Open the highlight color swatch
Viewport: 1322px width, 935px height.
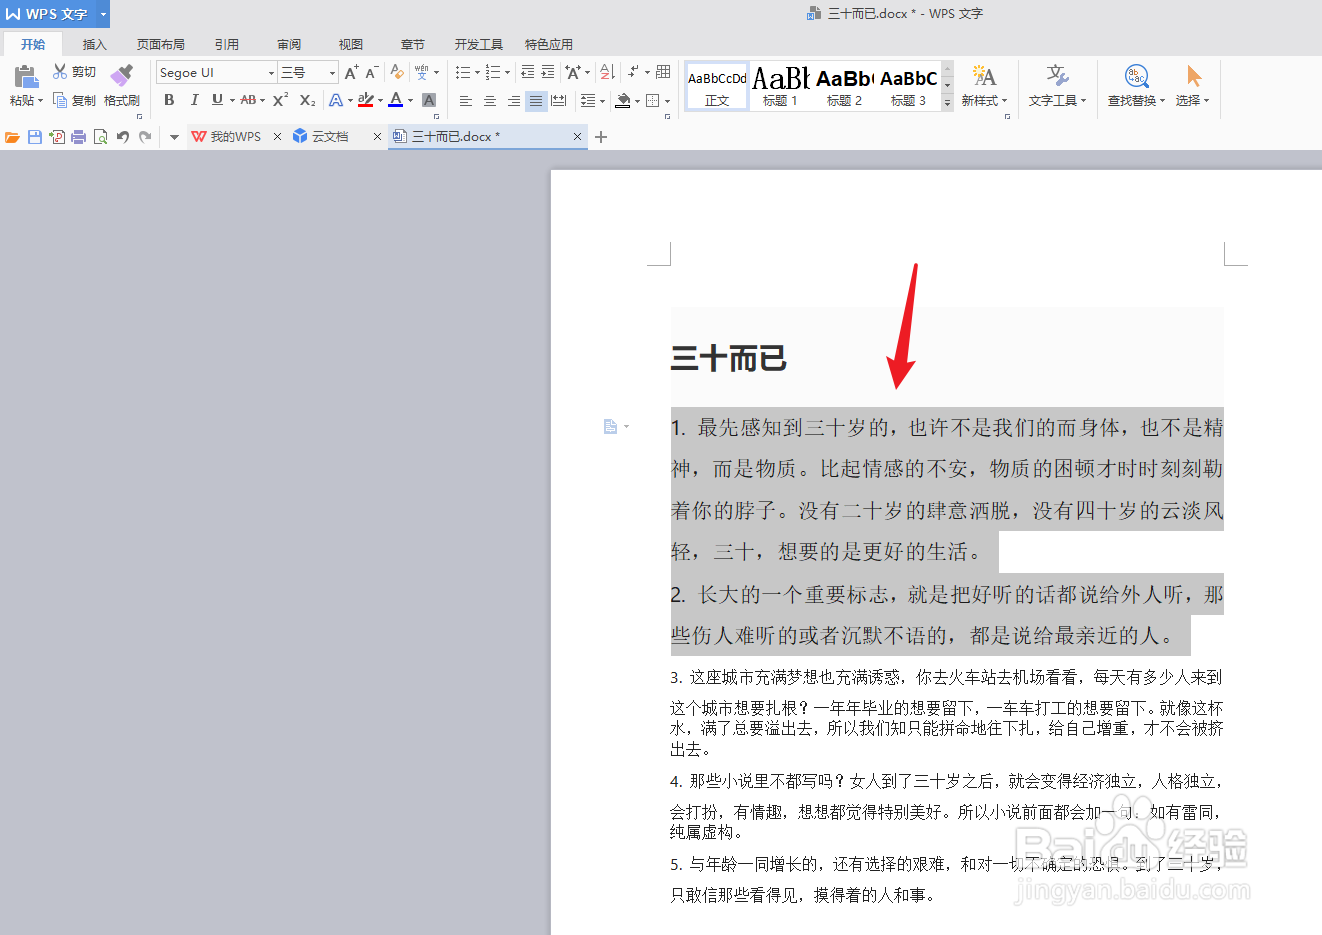365,100
